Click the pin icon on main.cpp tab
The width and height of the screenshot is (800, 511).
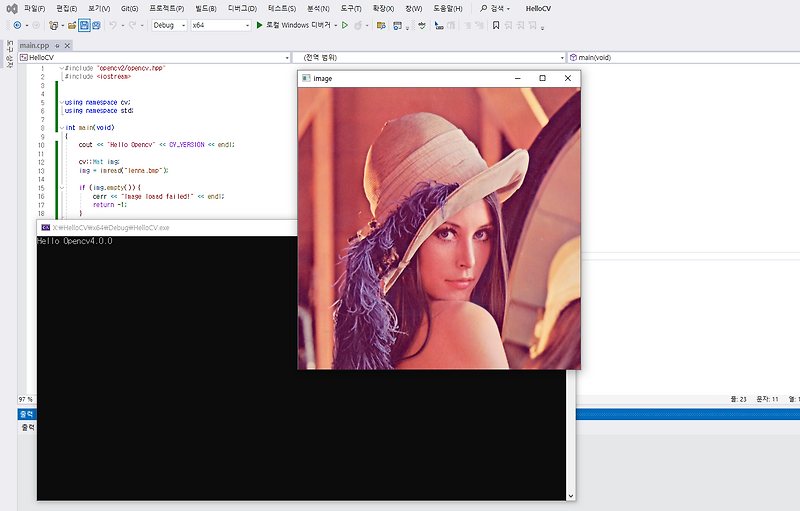(57, 45)
